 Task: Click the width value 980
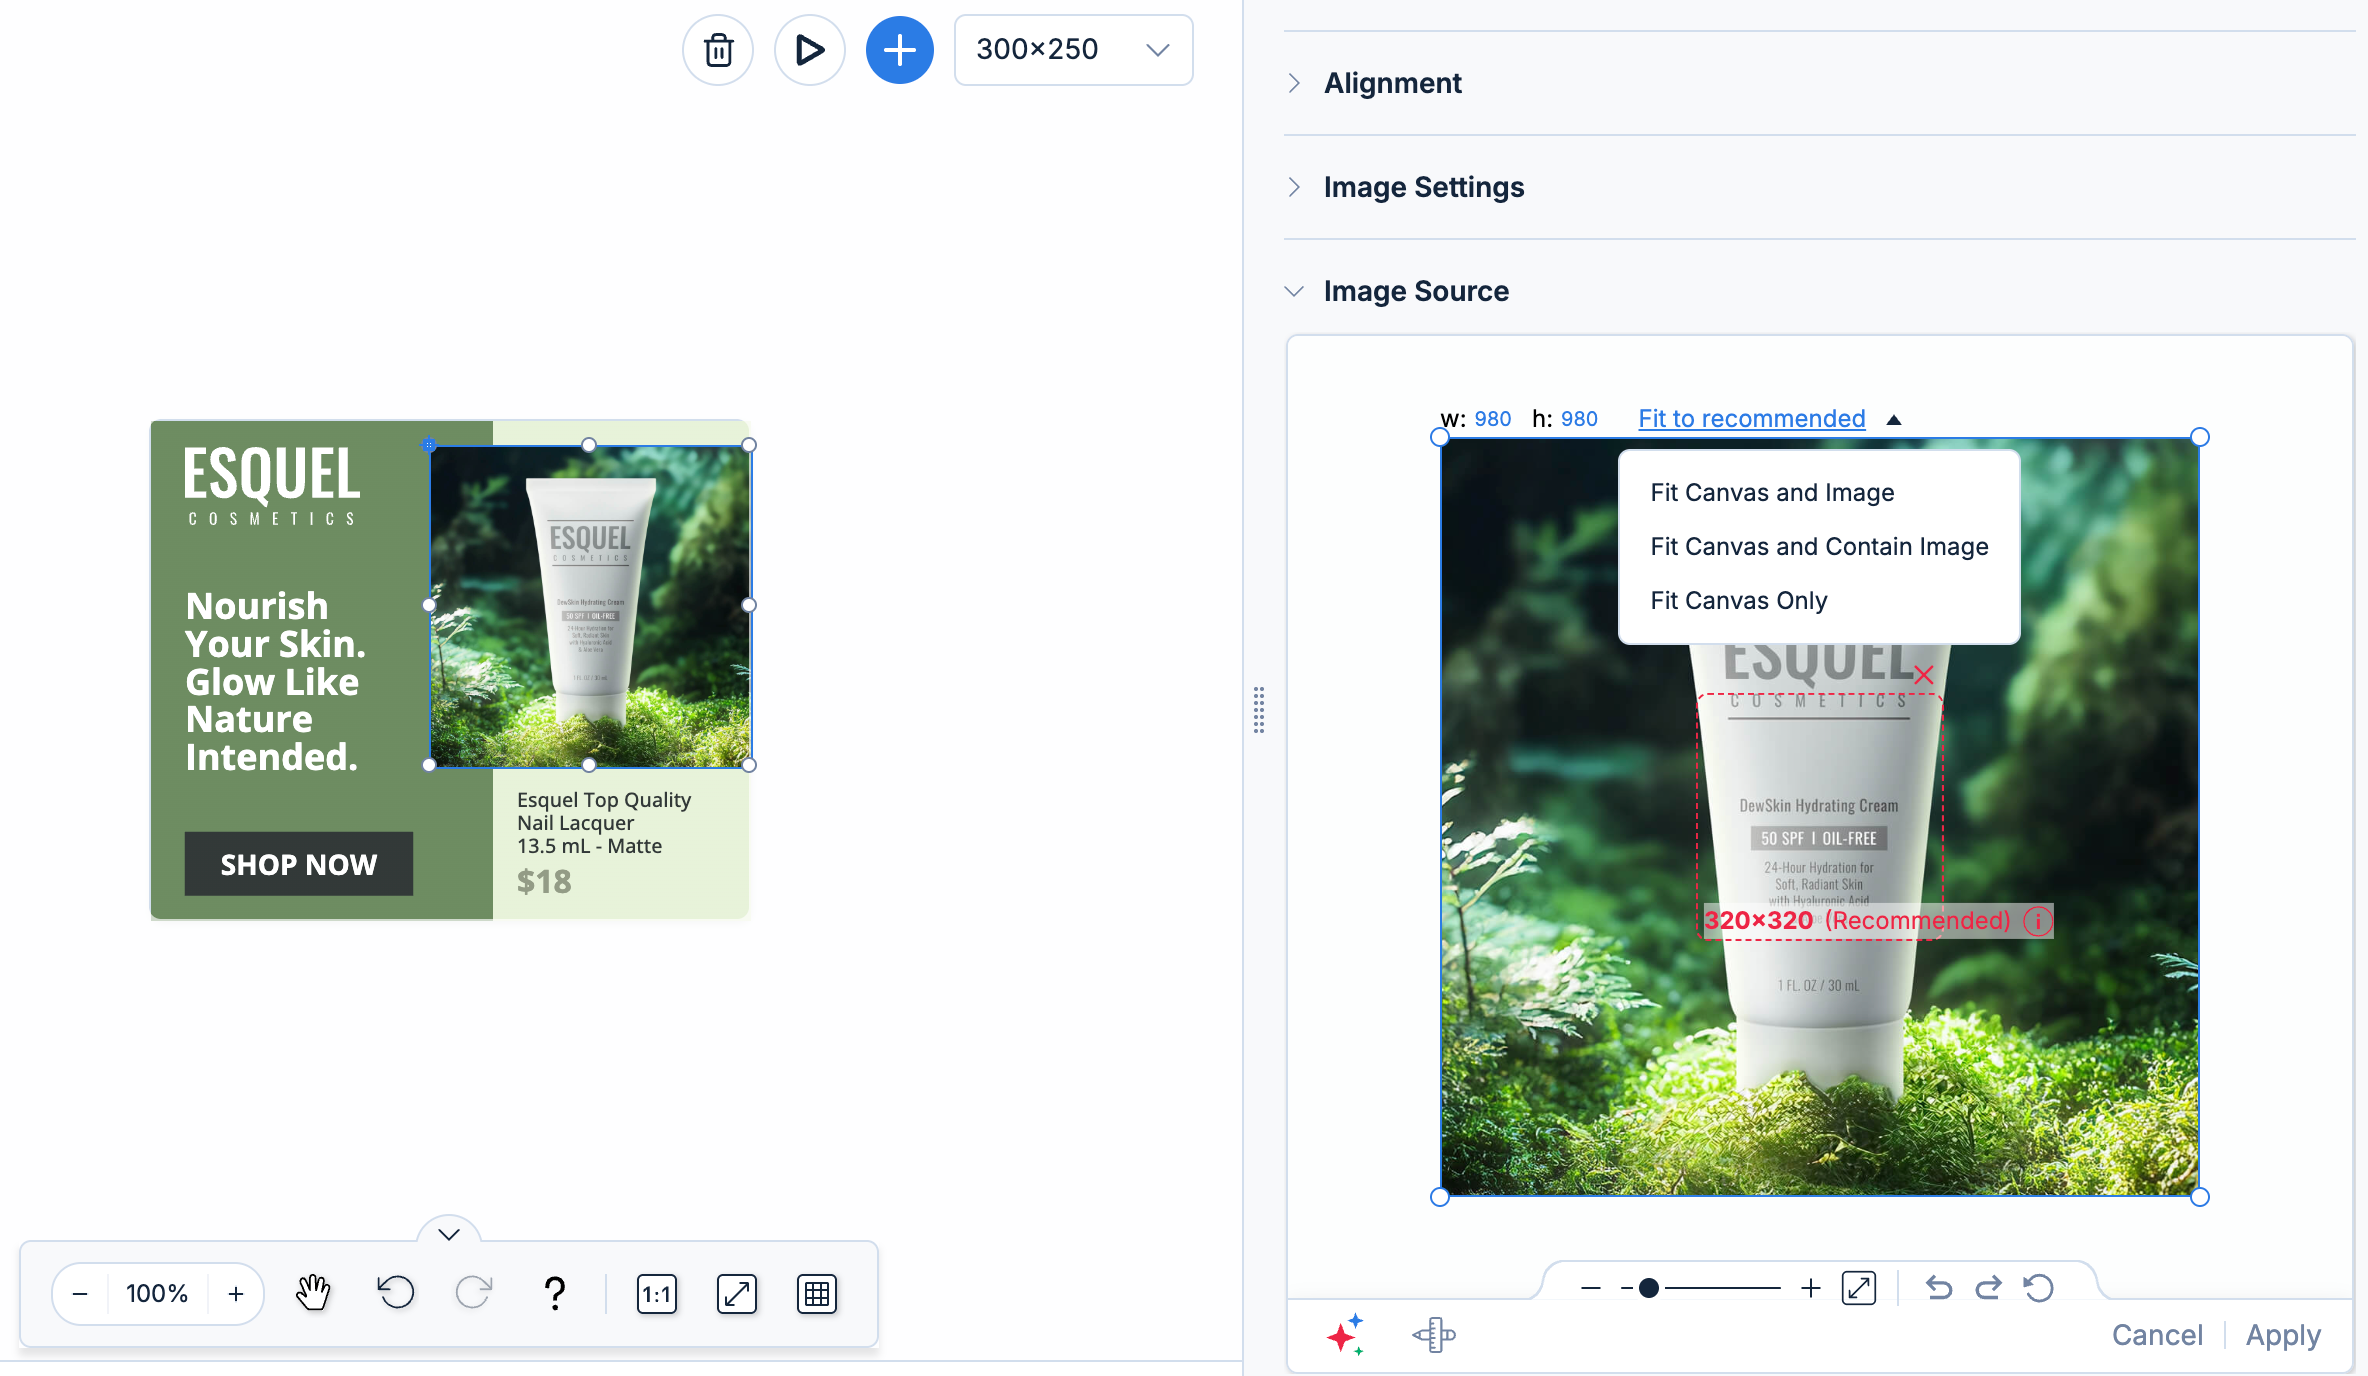click(1493, 419)
